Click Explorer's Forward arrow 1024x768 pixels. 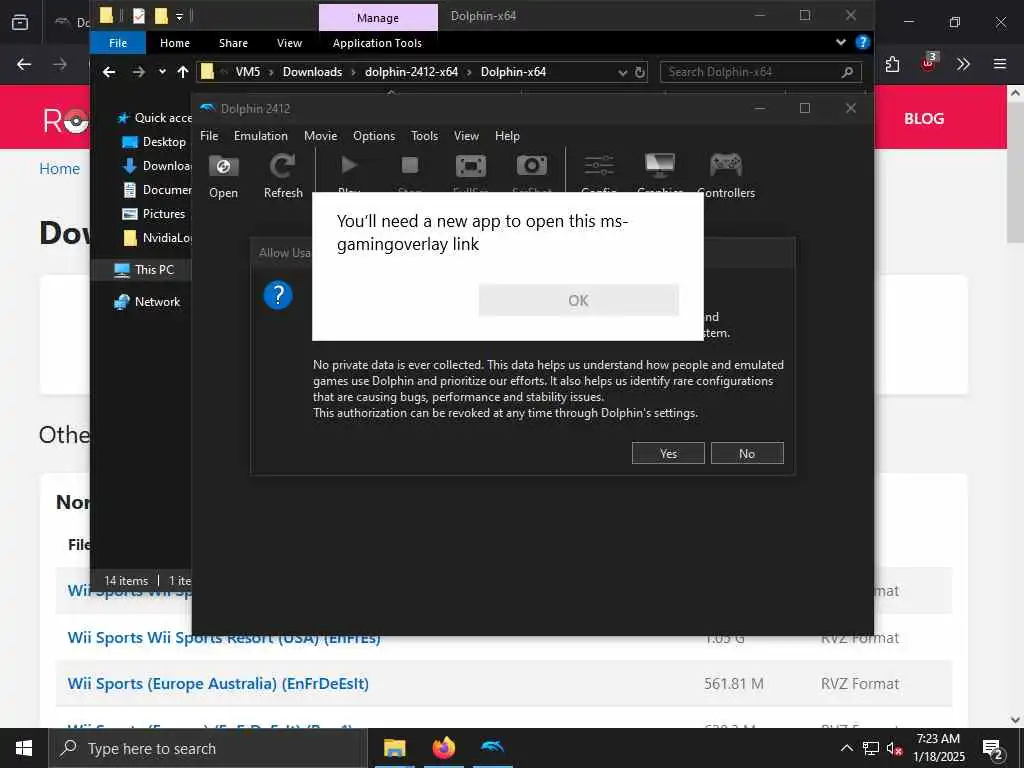click(138, 72)
